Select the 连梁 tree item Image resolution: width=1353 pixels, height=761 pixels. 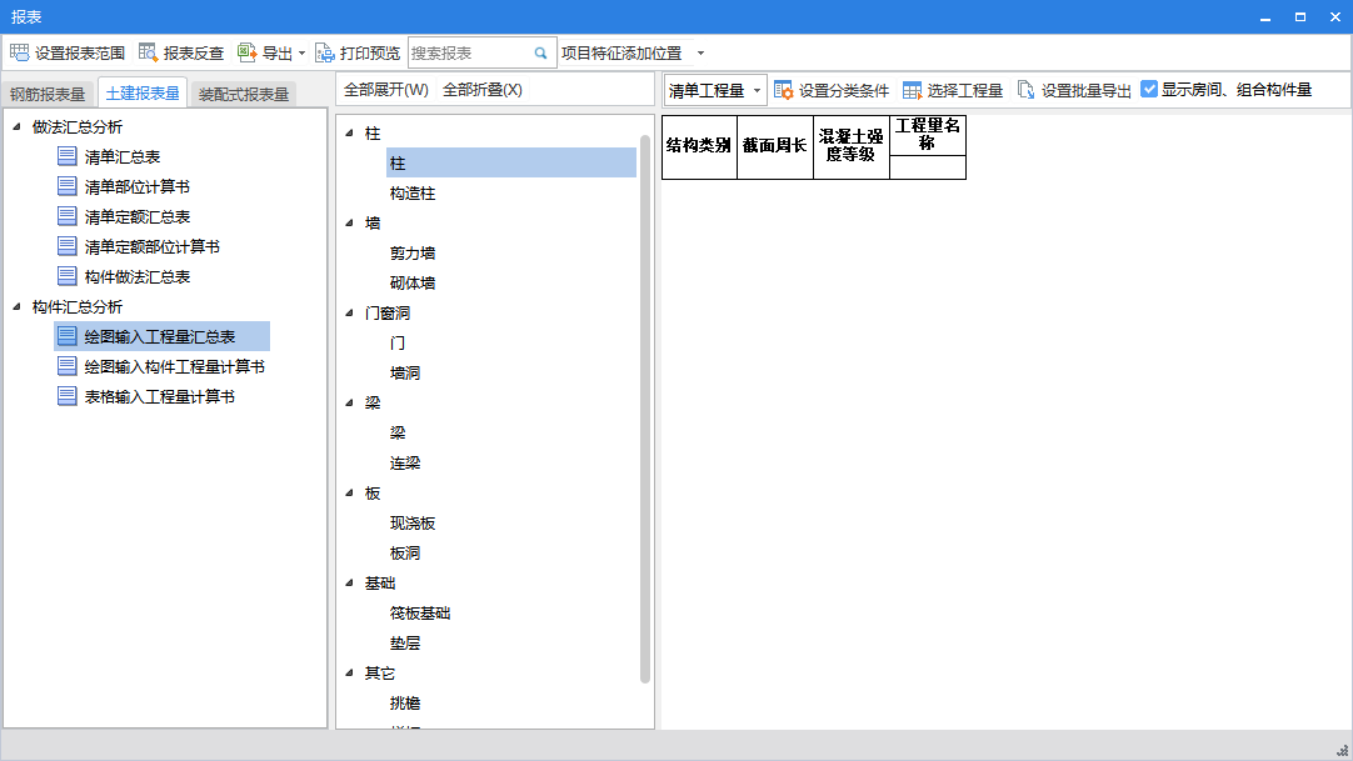tap(405, 463)
